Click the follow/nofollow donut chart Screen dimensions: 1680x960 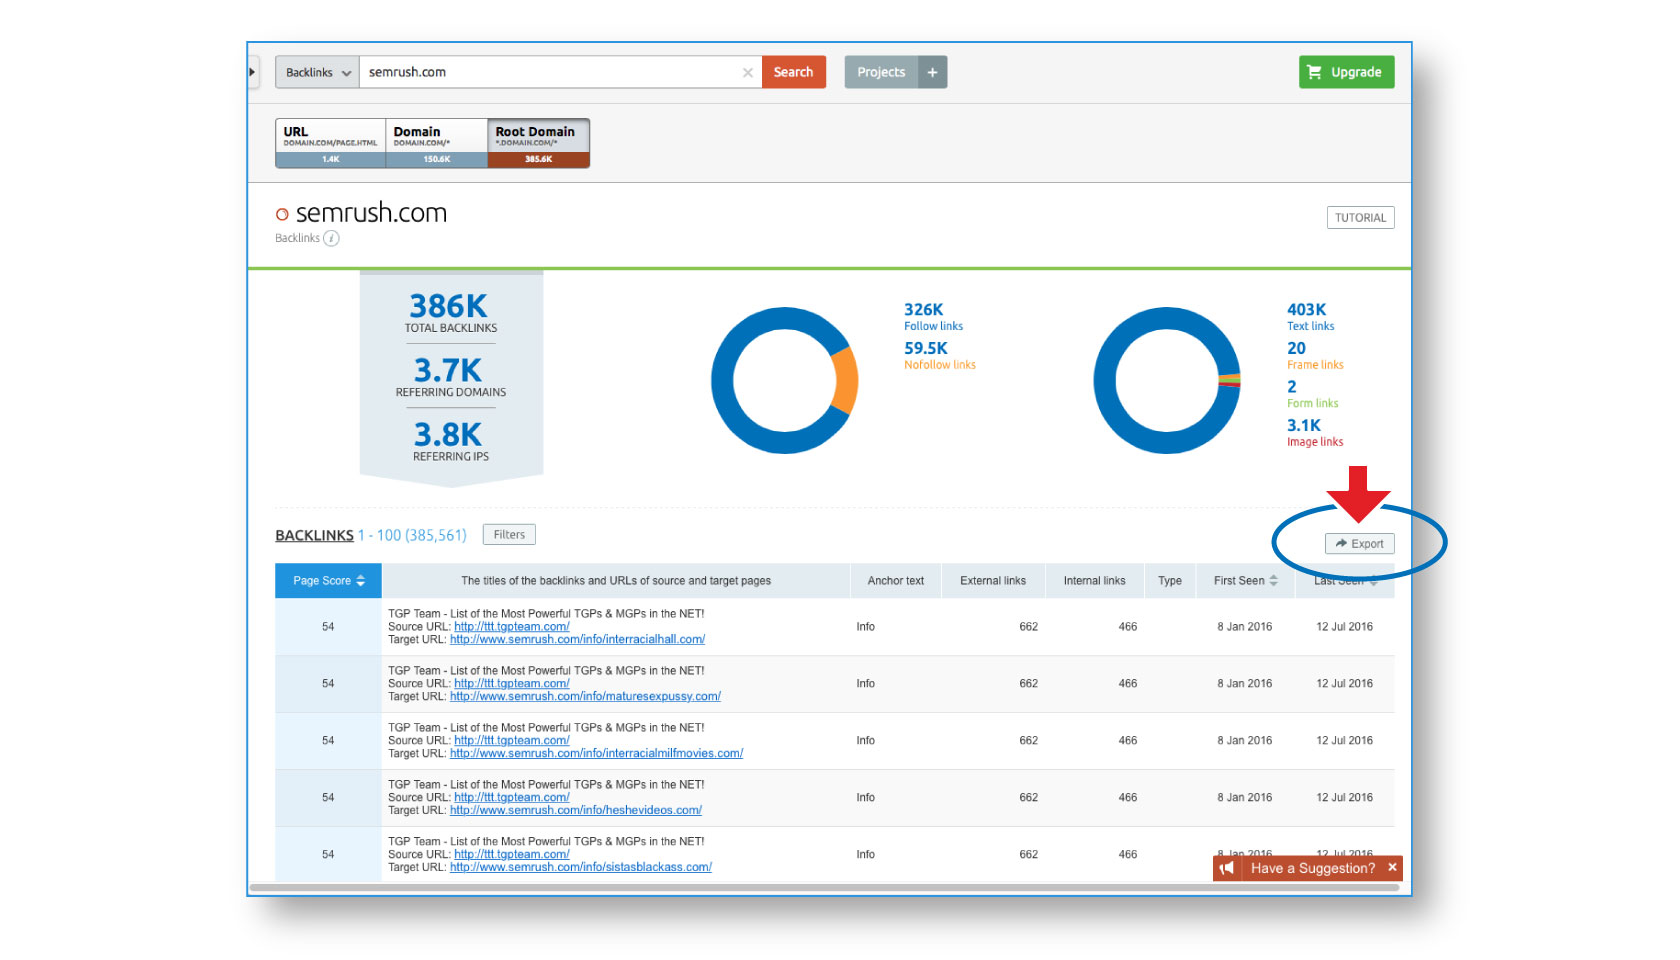785,380
